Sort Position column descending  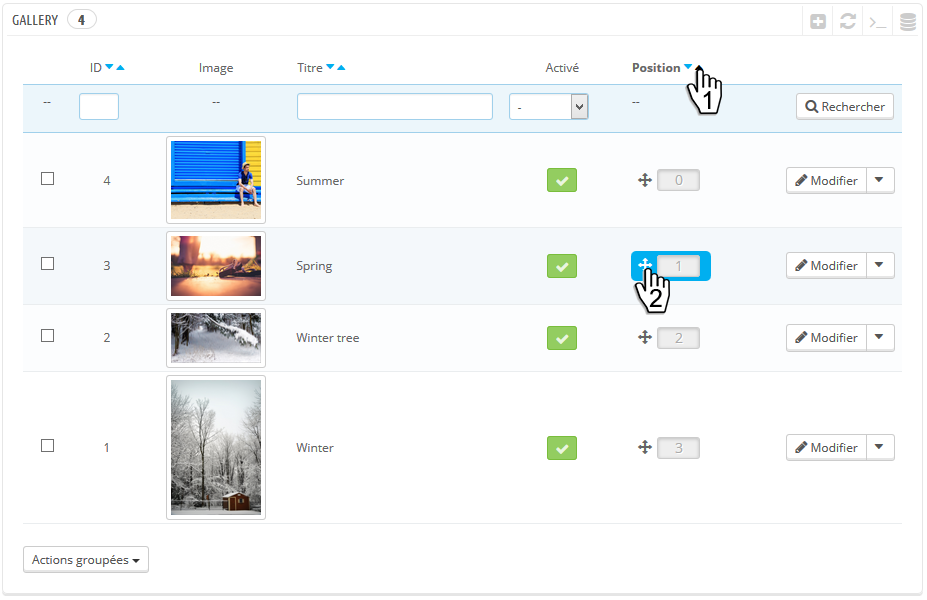point(688,67)
